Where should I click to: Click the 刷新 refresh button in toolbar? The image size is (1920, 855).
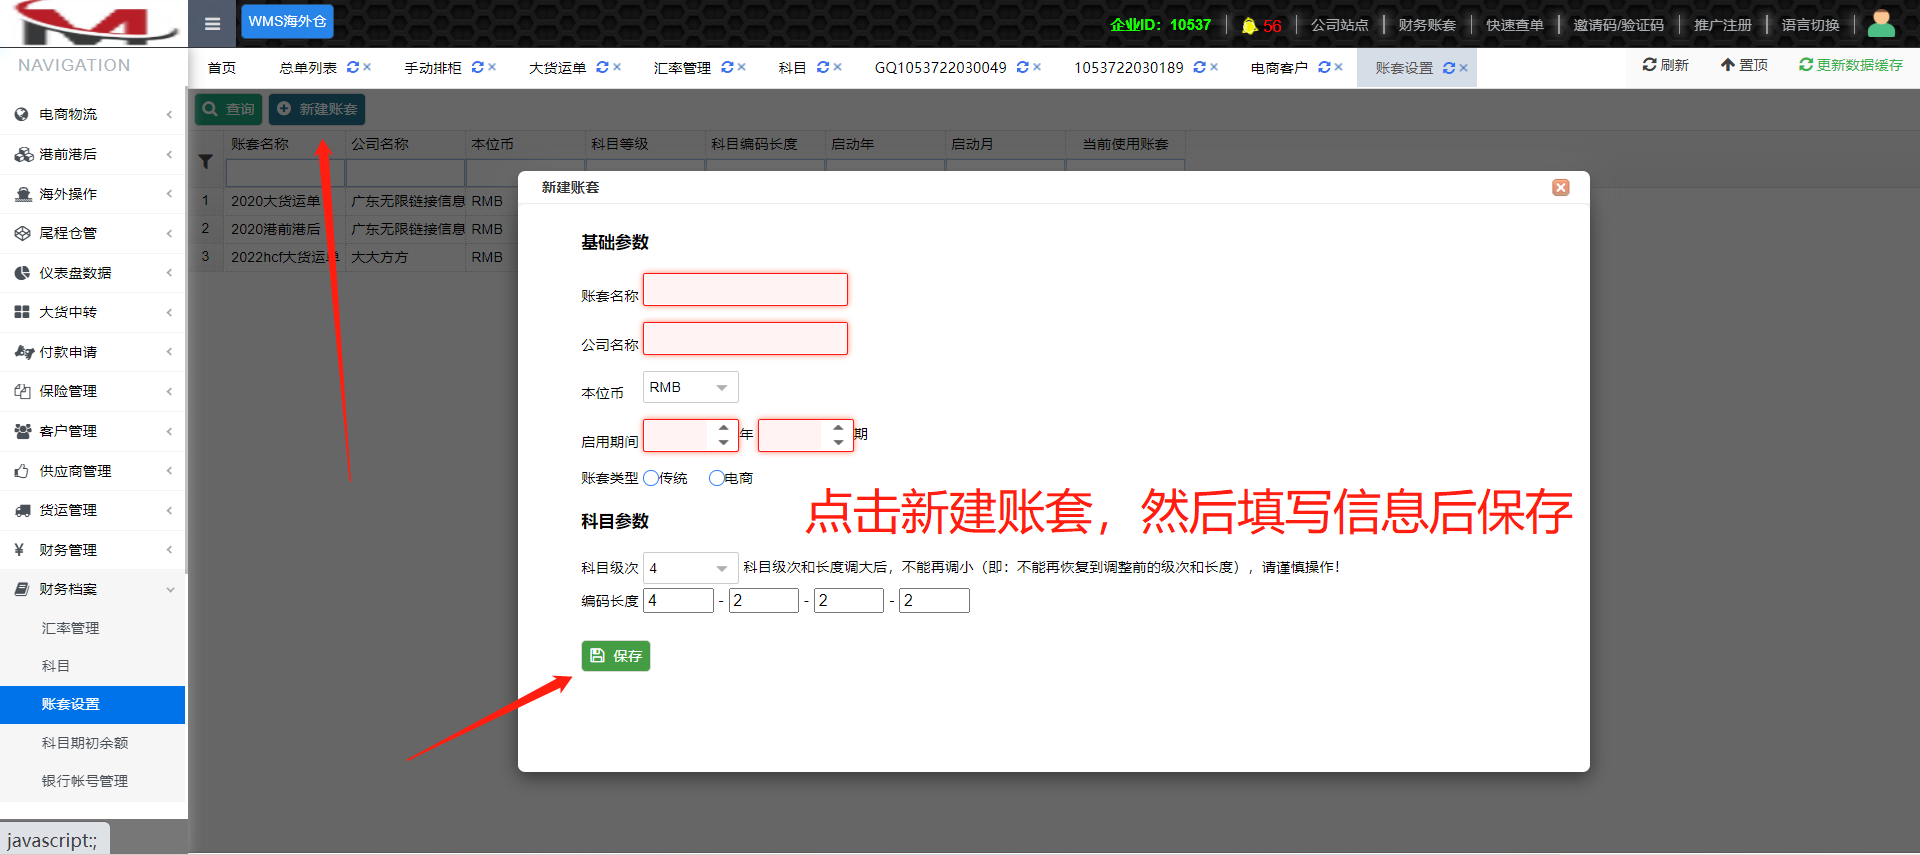(x=1665, y=65)
